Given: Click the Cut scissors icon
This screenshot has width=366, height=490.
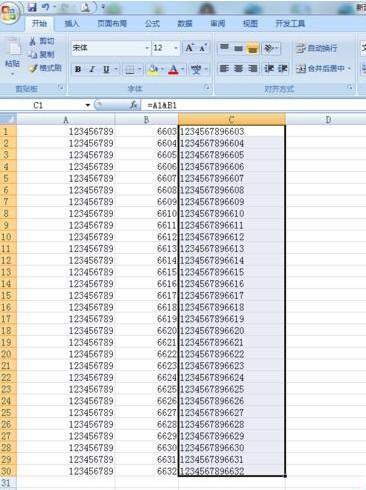Looking at the screenshot, I should [33, 41].
